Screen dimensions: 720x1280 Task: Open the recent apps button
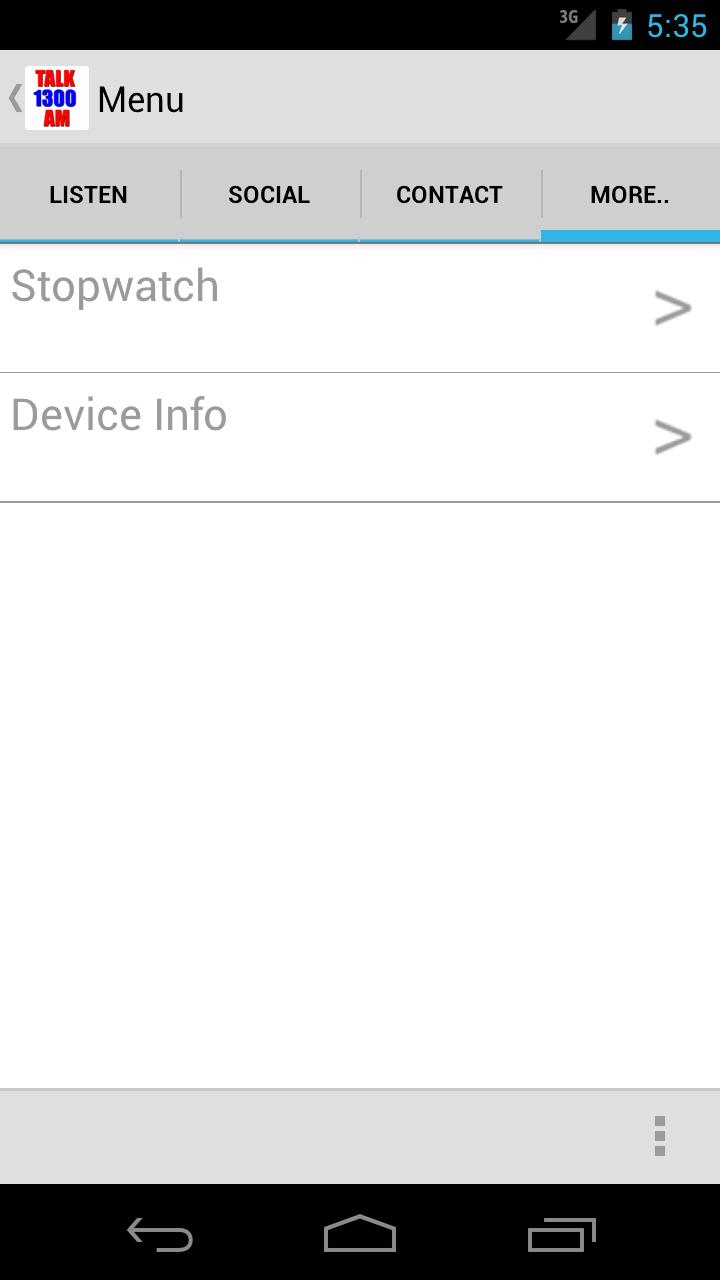[561, 1234]
